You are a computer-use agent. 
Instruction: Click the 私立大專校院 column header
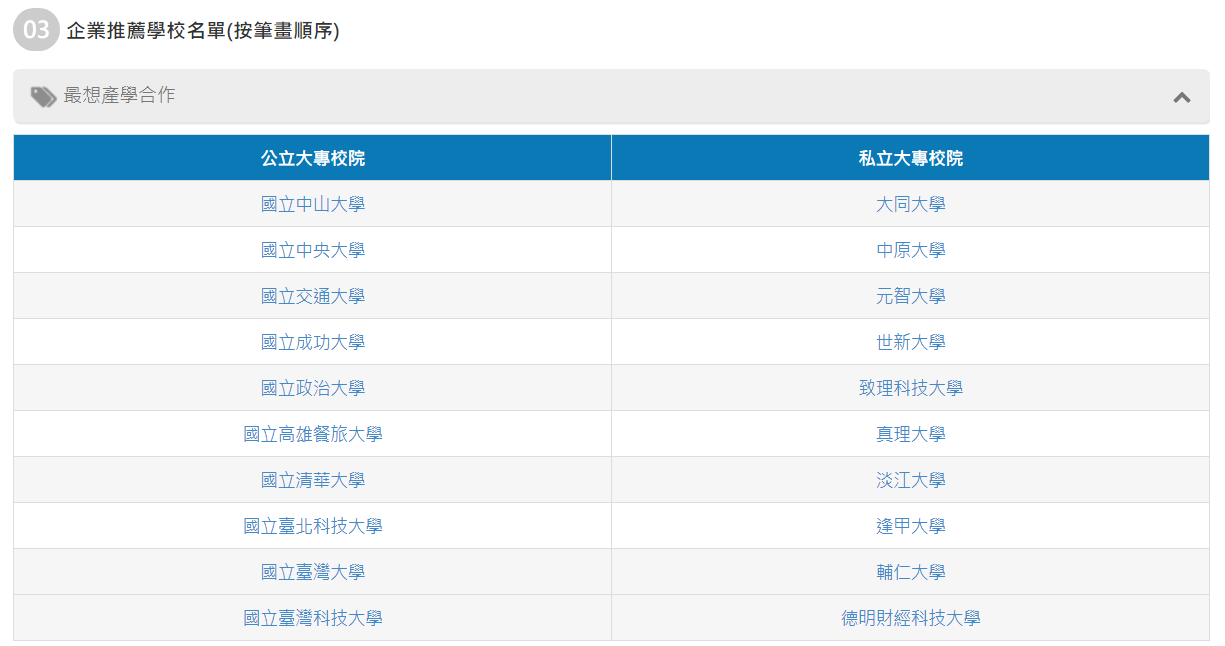point(911,158)
